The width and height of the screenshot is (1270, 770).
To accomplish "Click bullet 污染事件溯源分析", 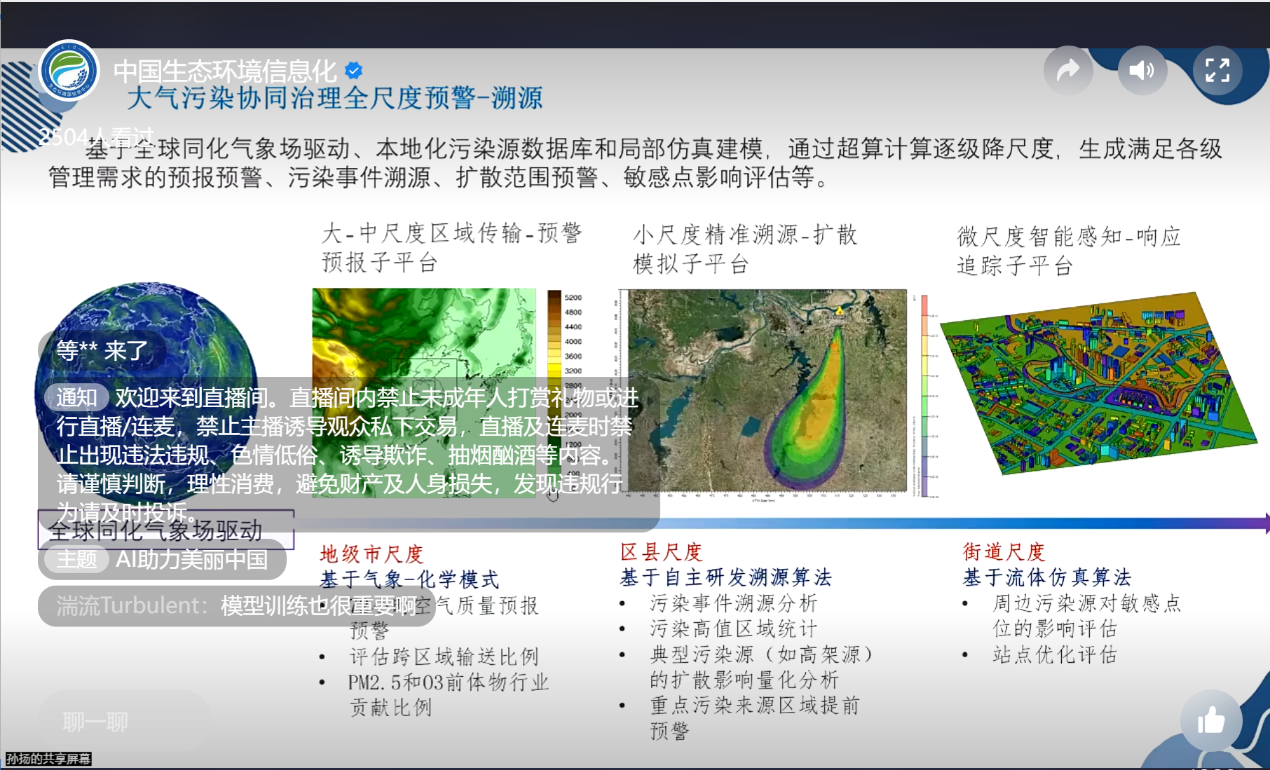I will click(x=734, y=603).
